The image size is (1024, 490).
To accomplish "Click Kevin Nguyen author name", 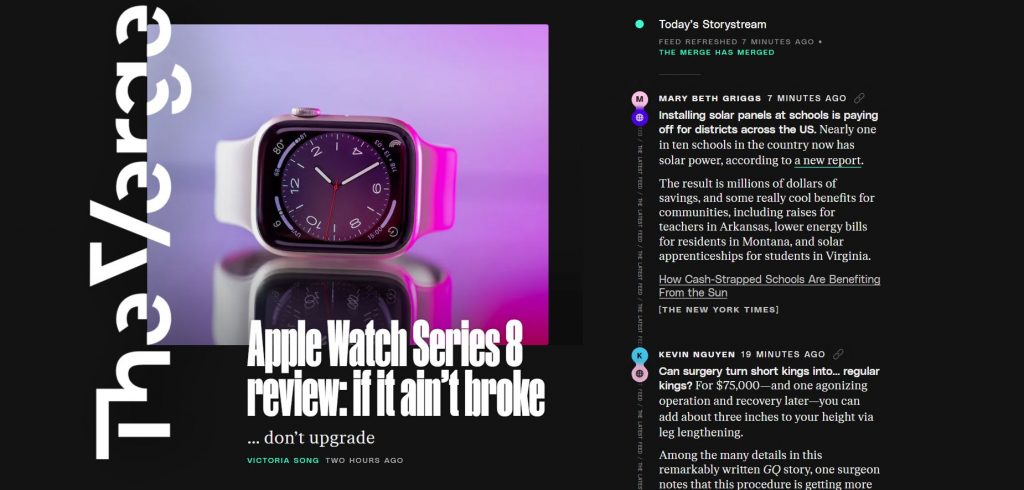I will click(x=697, y=354).
